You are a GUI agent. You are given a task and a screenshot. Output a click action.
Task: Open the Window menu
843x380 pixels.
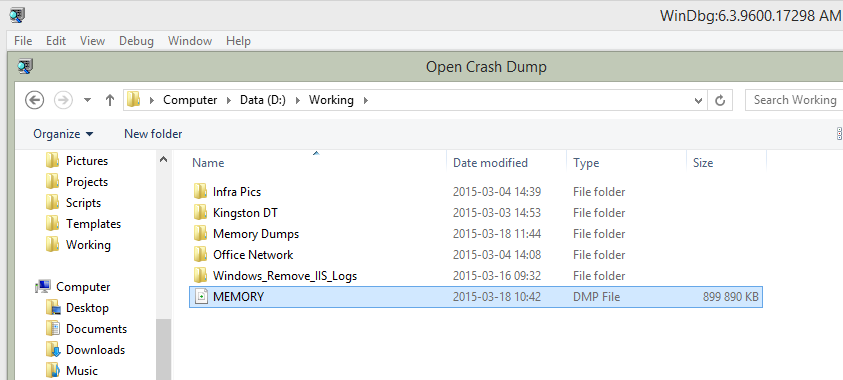click(x=190, y=41)
